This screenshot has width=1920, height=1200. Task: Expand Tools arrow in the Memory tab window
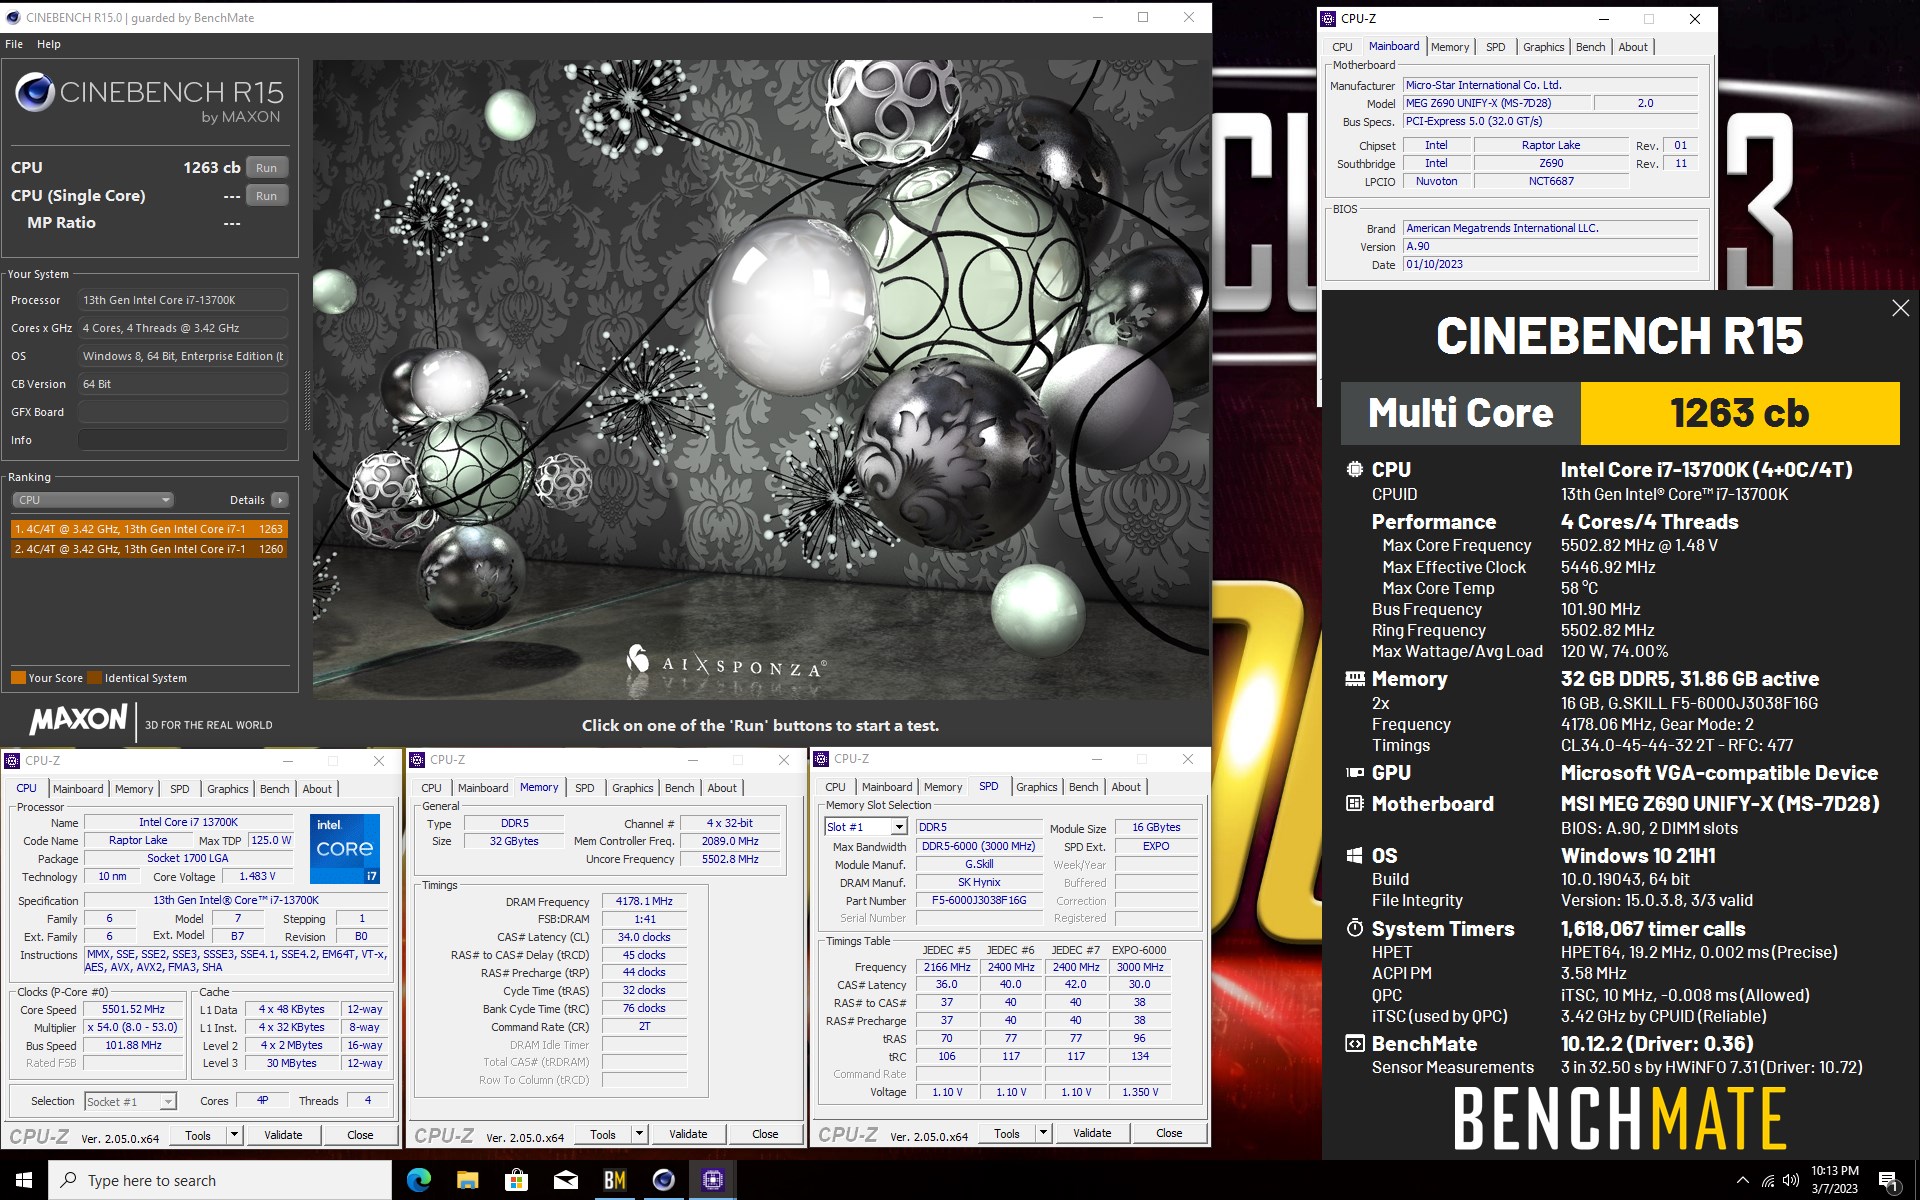tap(639, 1134)
